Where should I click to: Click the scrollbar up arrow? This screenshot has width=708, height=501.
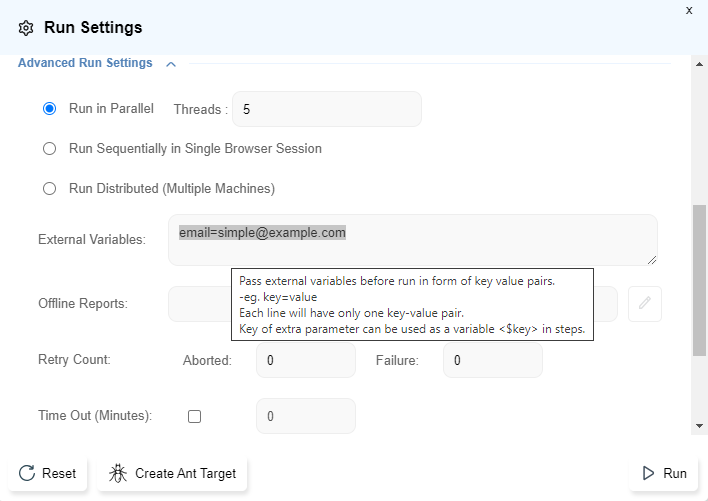[x=700, y=63]
